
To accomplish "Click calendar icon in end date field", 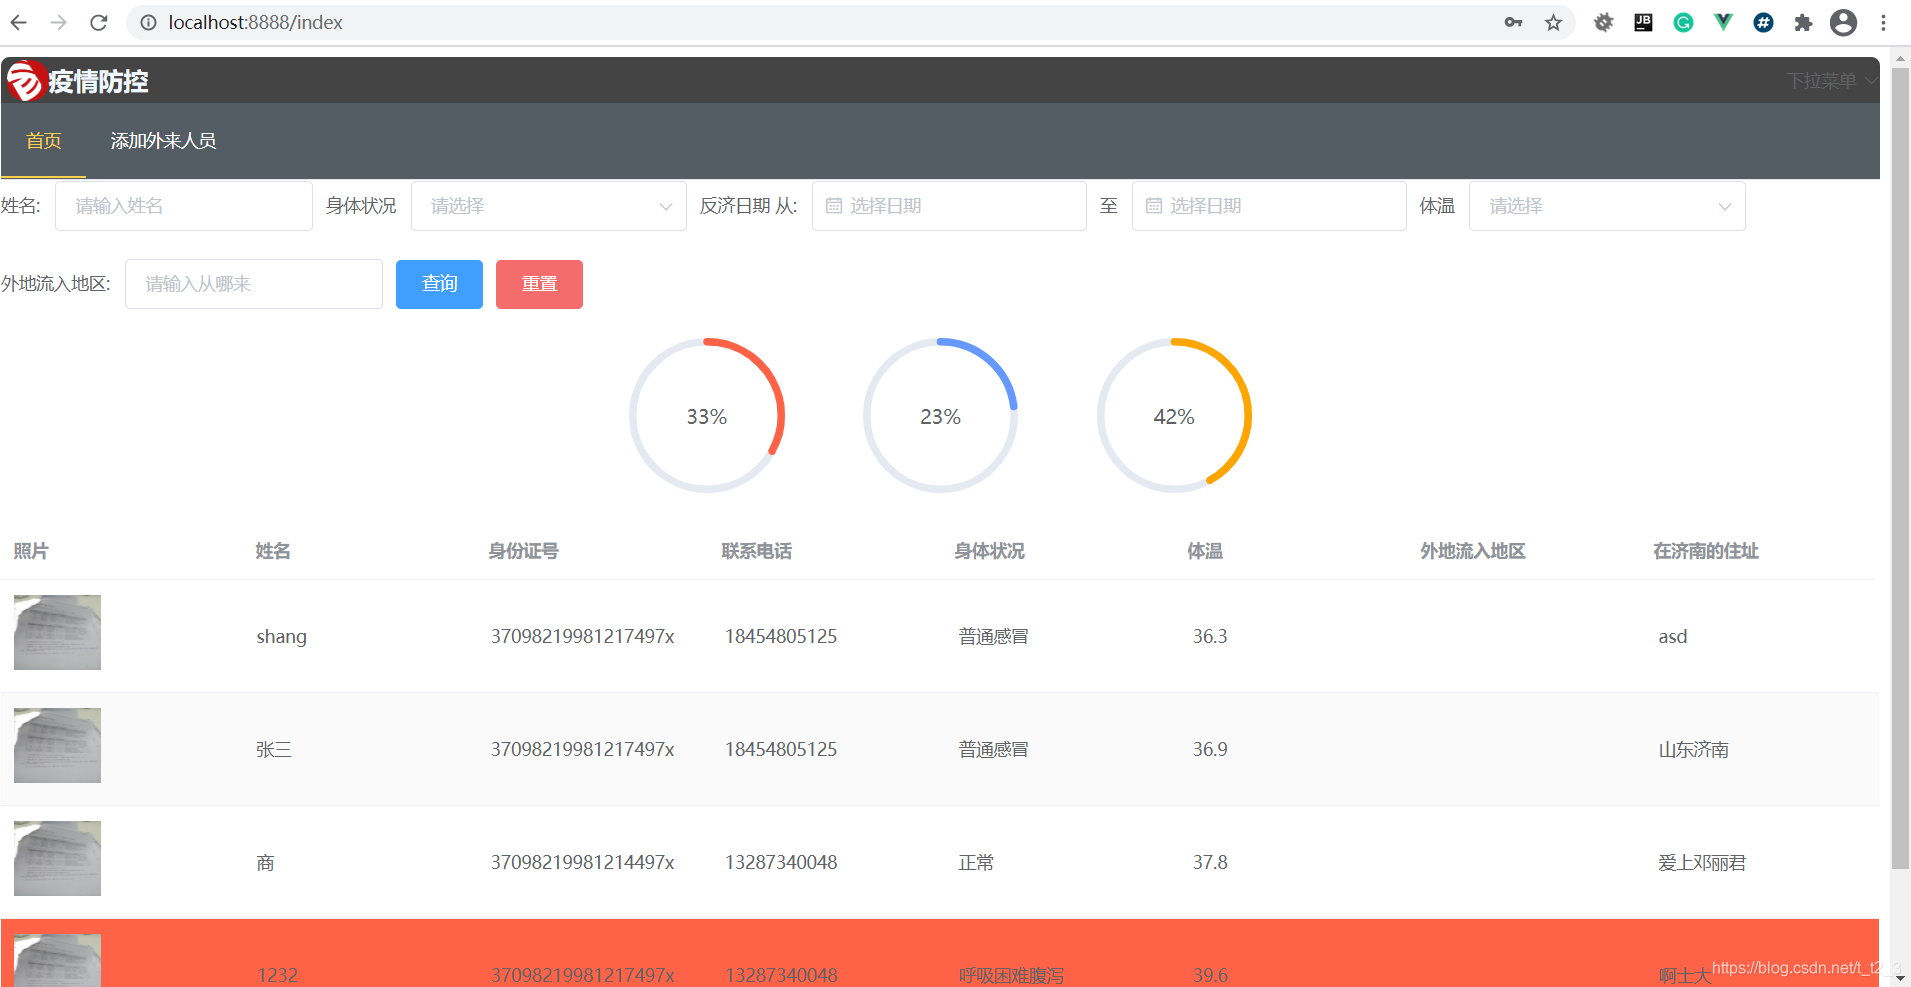I will tap(1154, 206).
